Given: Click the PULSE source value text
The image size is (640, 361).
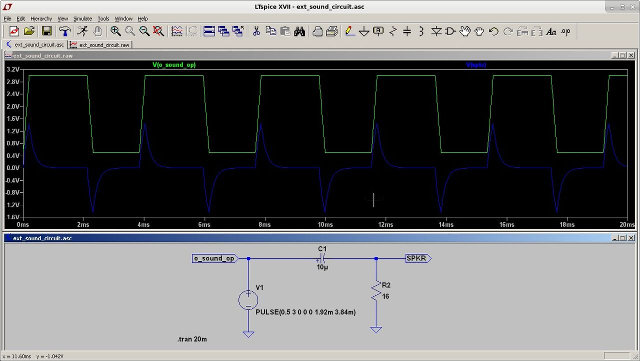Looking at the screenshot, I should [x=305, y=312].
